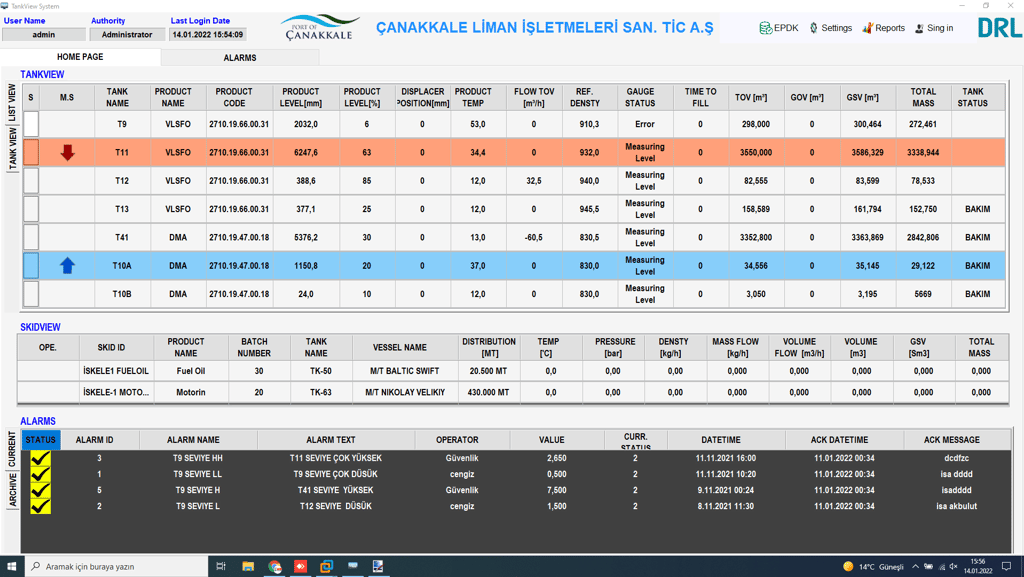1024x577 pixels.
Task: Open File Explorer from taskbar
Action: (x=248, y=566)
